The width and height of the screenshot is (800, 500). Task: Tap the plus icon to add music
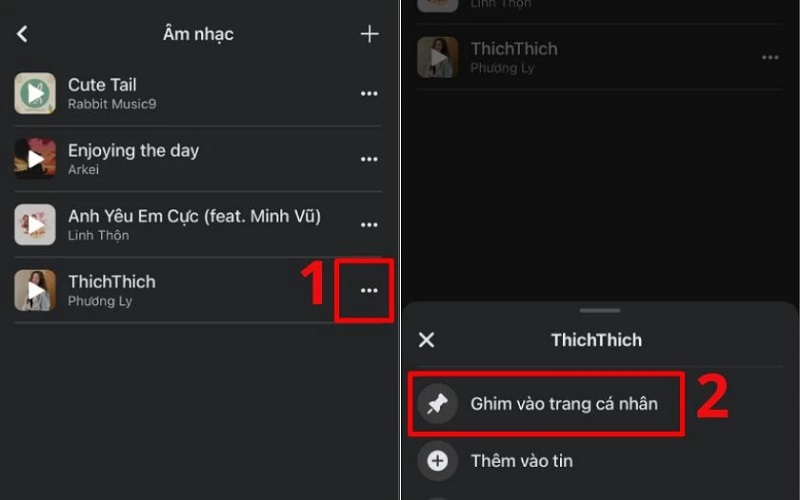[369, 34]
